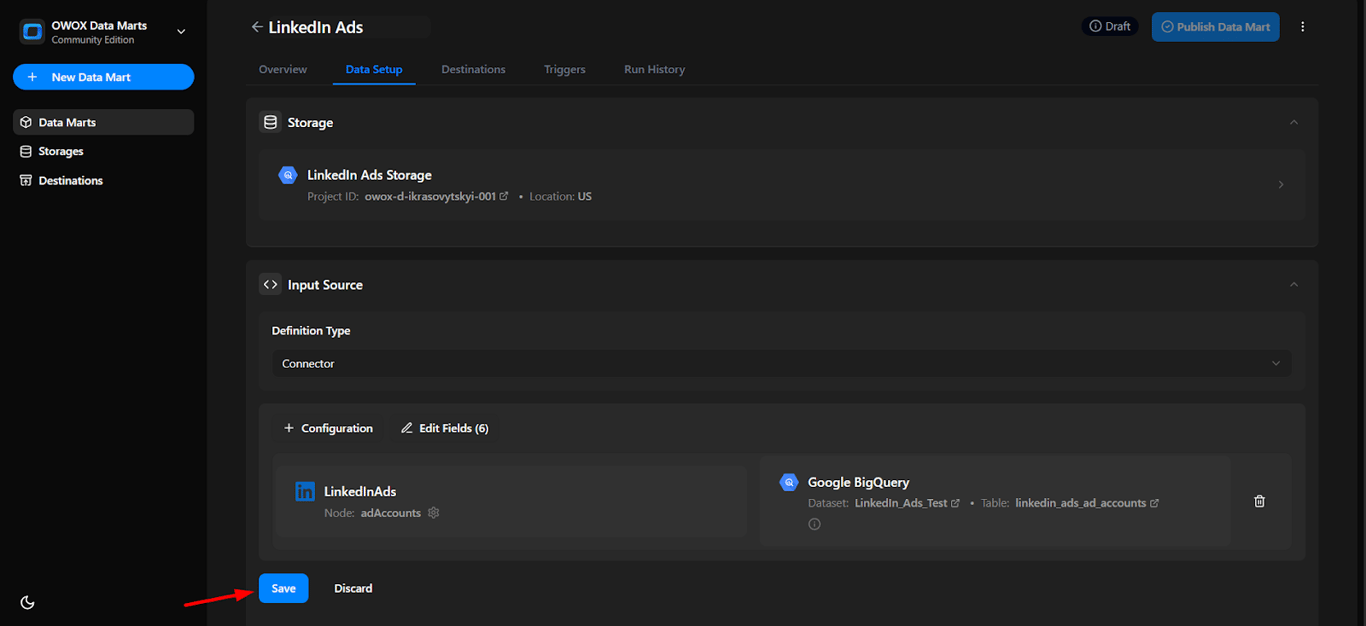Viewport: 1366px width, 626px height.
Task: Open the three-dot more options menu
Action: click(x=1302, y=27)
